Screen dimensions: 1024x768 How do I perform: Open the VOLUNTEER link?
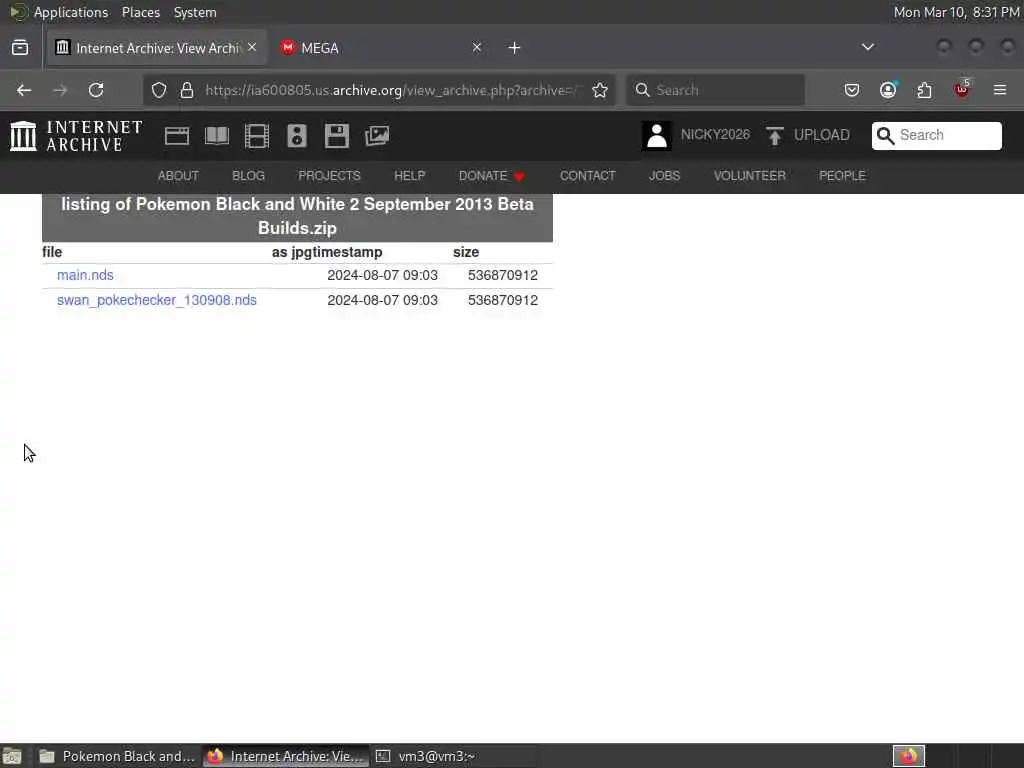pos(750,176)
